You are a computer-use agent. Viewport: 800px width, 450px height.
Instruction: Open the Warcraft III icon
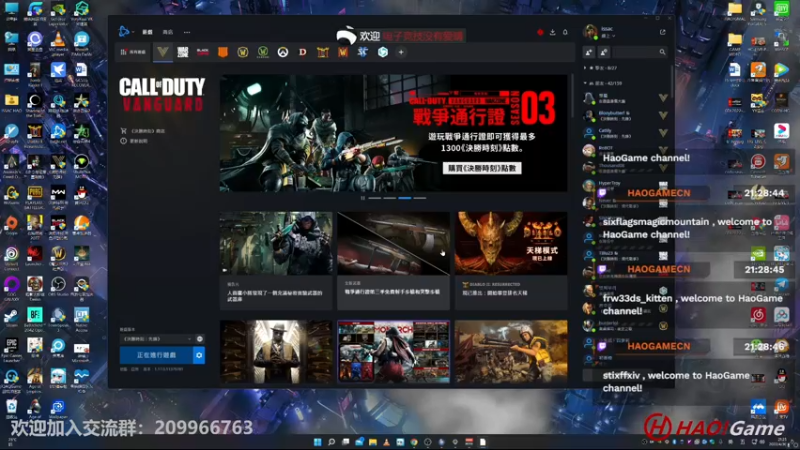pos(343,52)
